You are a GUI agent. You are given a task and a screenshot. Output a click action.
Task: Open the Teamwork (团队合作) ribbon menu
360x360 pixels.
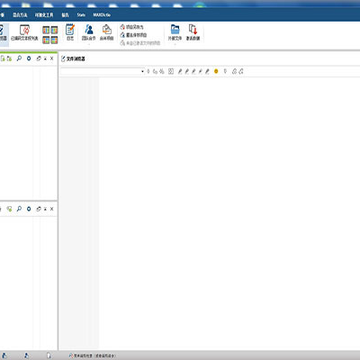click(89, 33)
